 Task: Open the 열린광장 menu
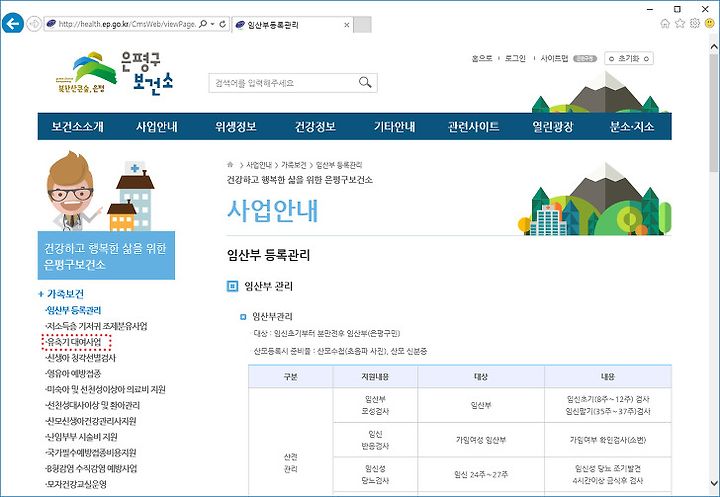click(553, 127)
